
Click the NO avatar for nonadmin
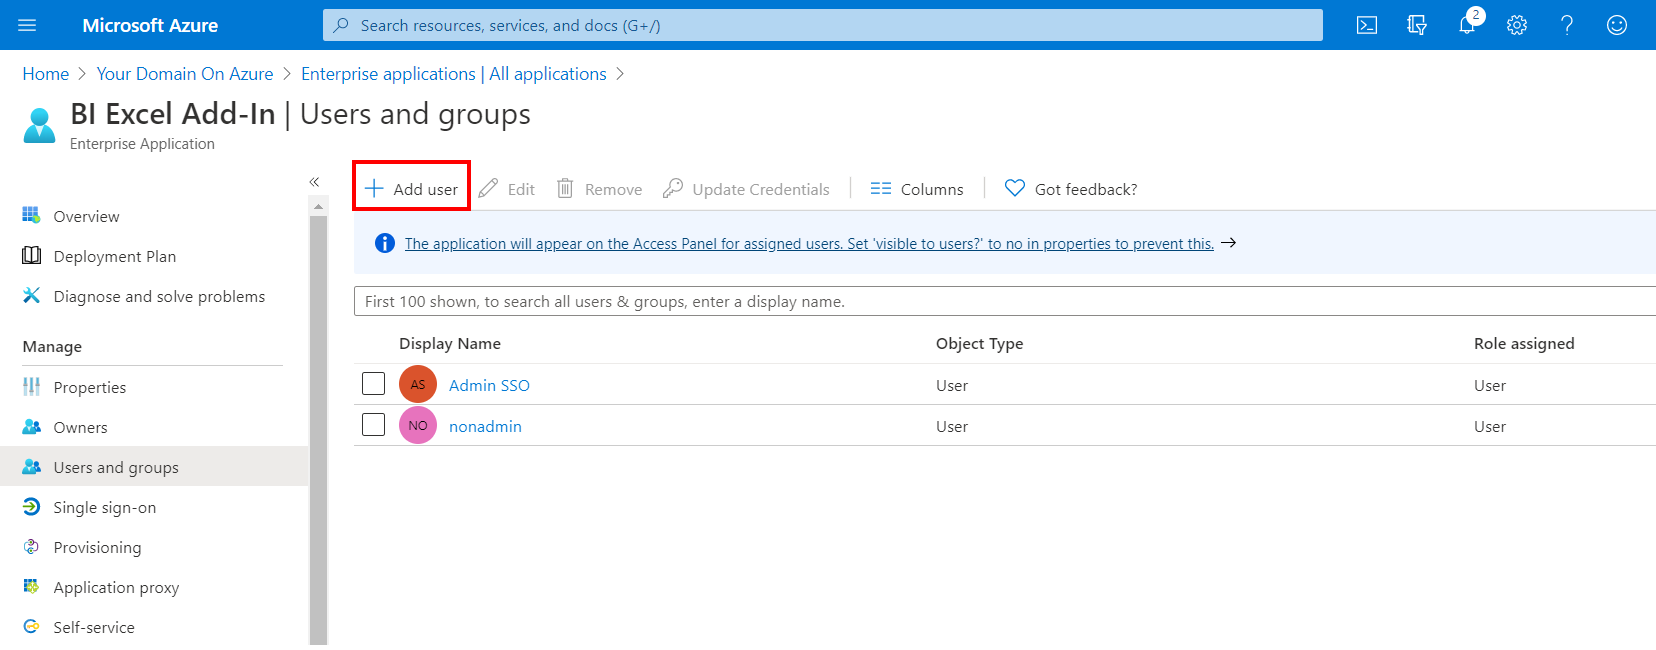click(x=418, y=425)
